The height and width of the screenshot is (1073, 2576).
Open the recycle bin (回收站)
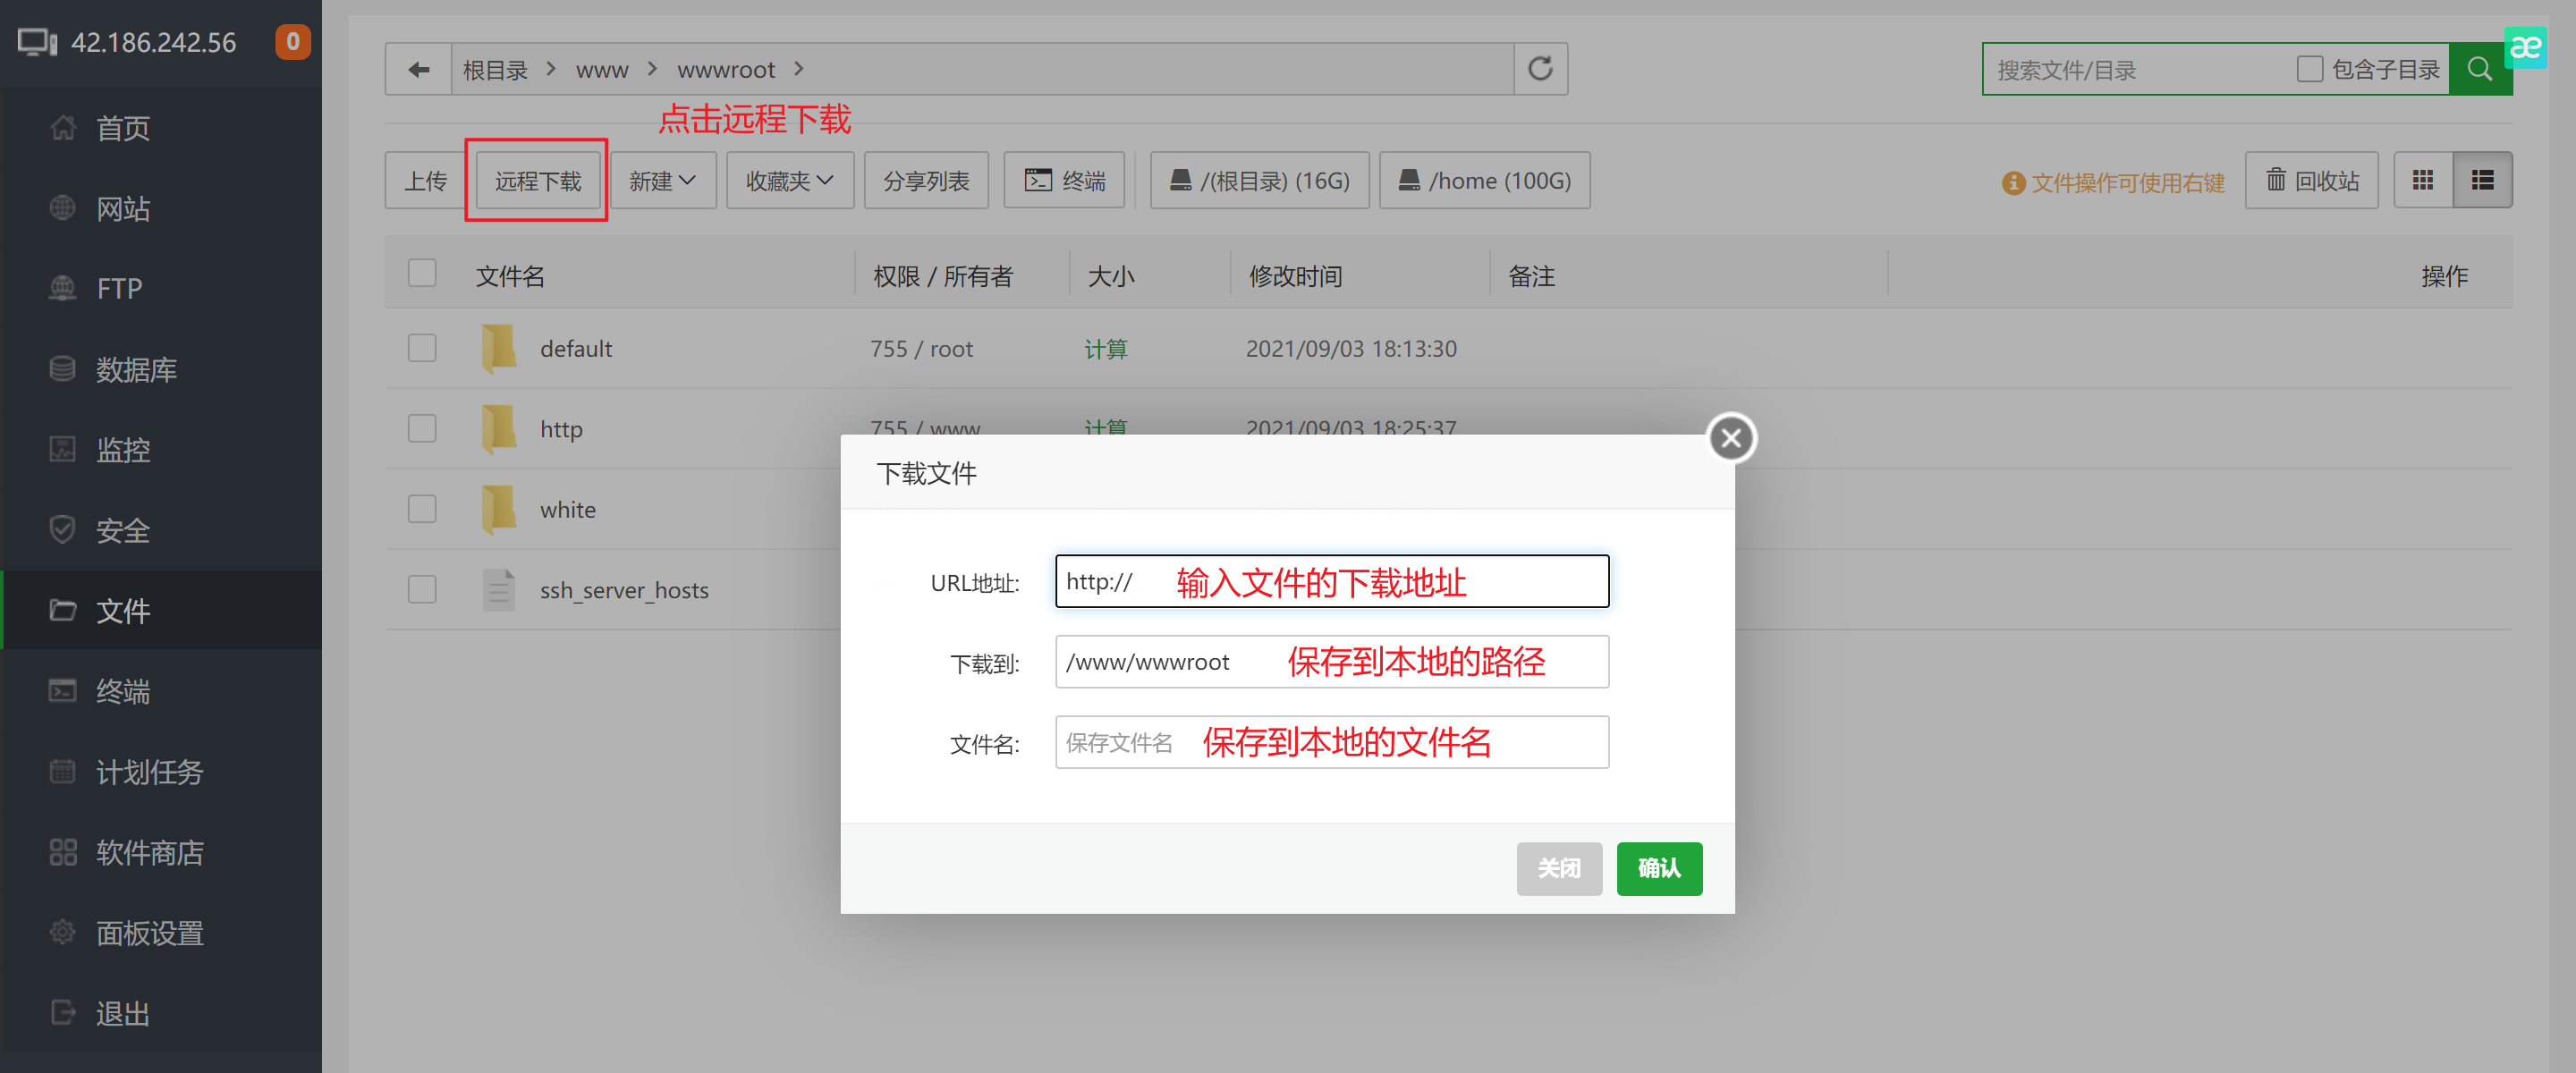pyautogui.click(x=2311, y=180)
